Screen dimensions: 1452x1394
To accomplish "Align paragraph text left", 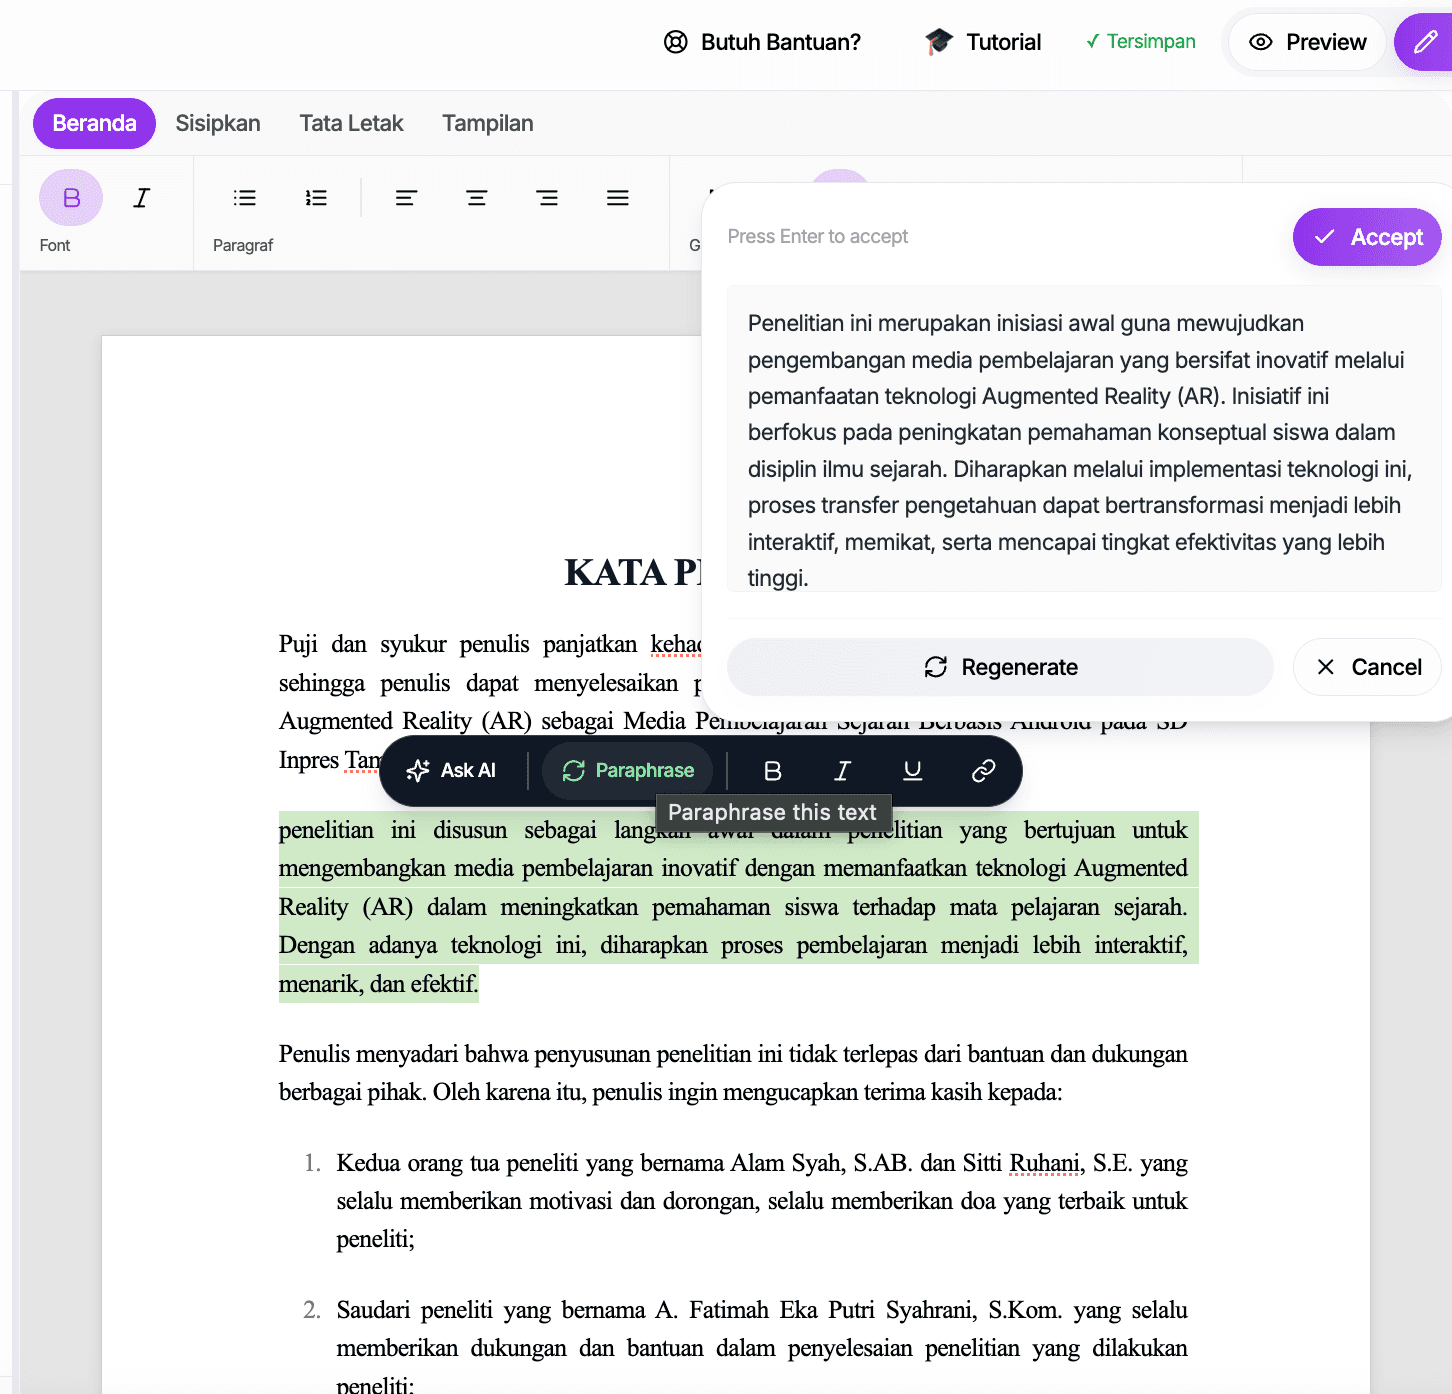I will [406, 198].
